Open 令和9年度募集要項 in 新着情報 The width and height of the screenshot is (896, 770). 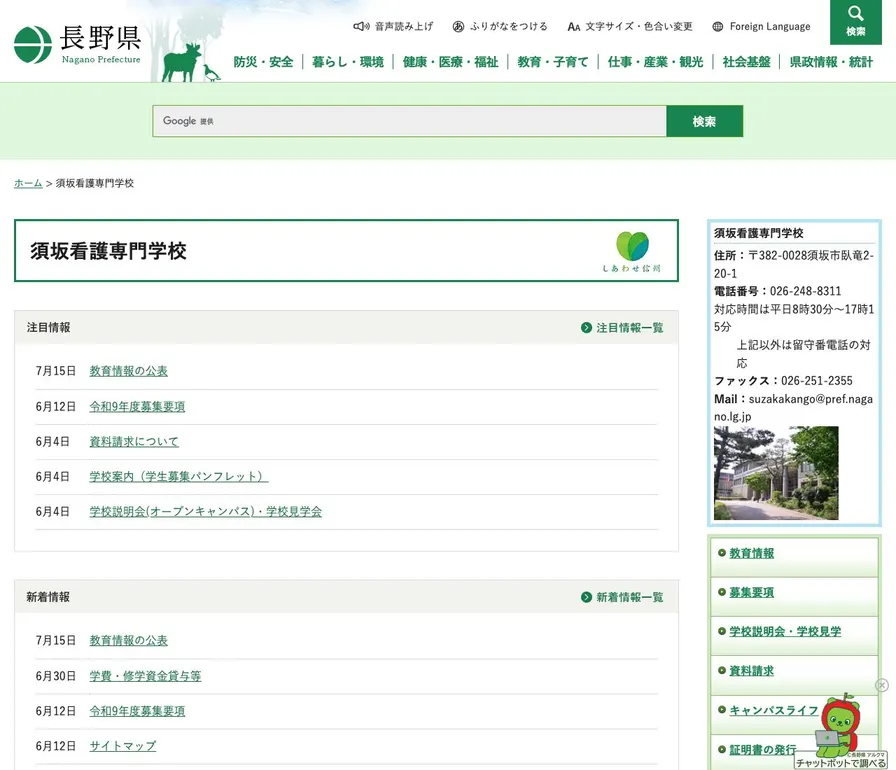[x=137, y=711]
